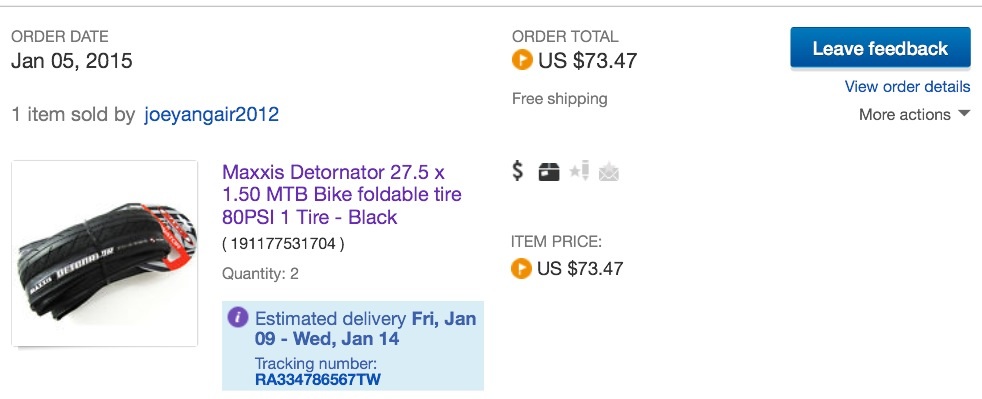Click the order date Jan 05, 2015
Screen dimensions: 982x399
click(x=72, y=61)
